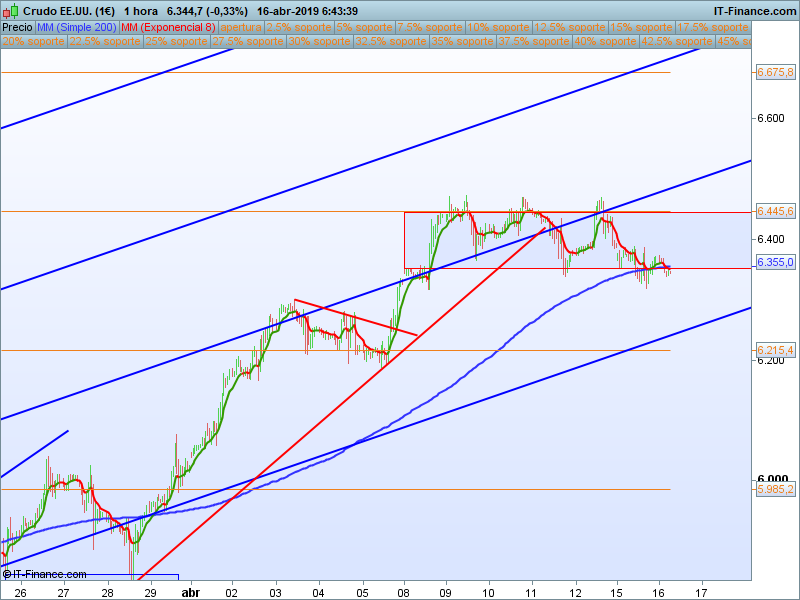Select the 5% soporte label
This screenshot has width=800, height=600.
(x=364, y=28)
